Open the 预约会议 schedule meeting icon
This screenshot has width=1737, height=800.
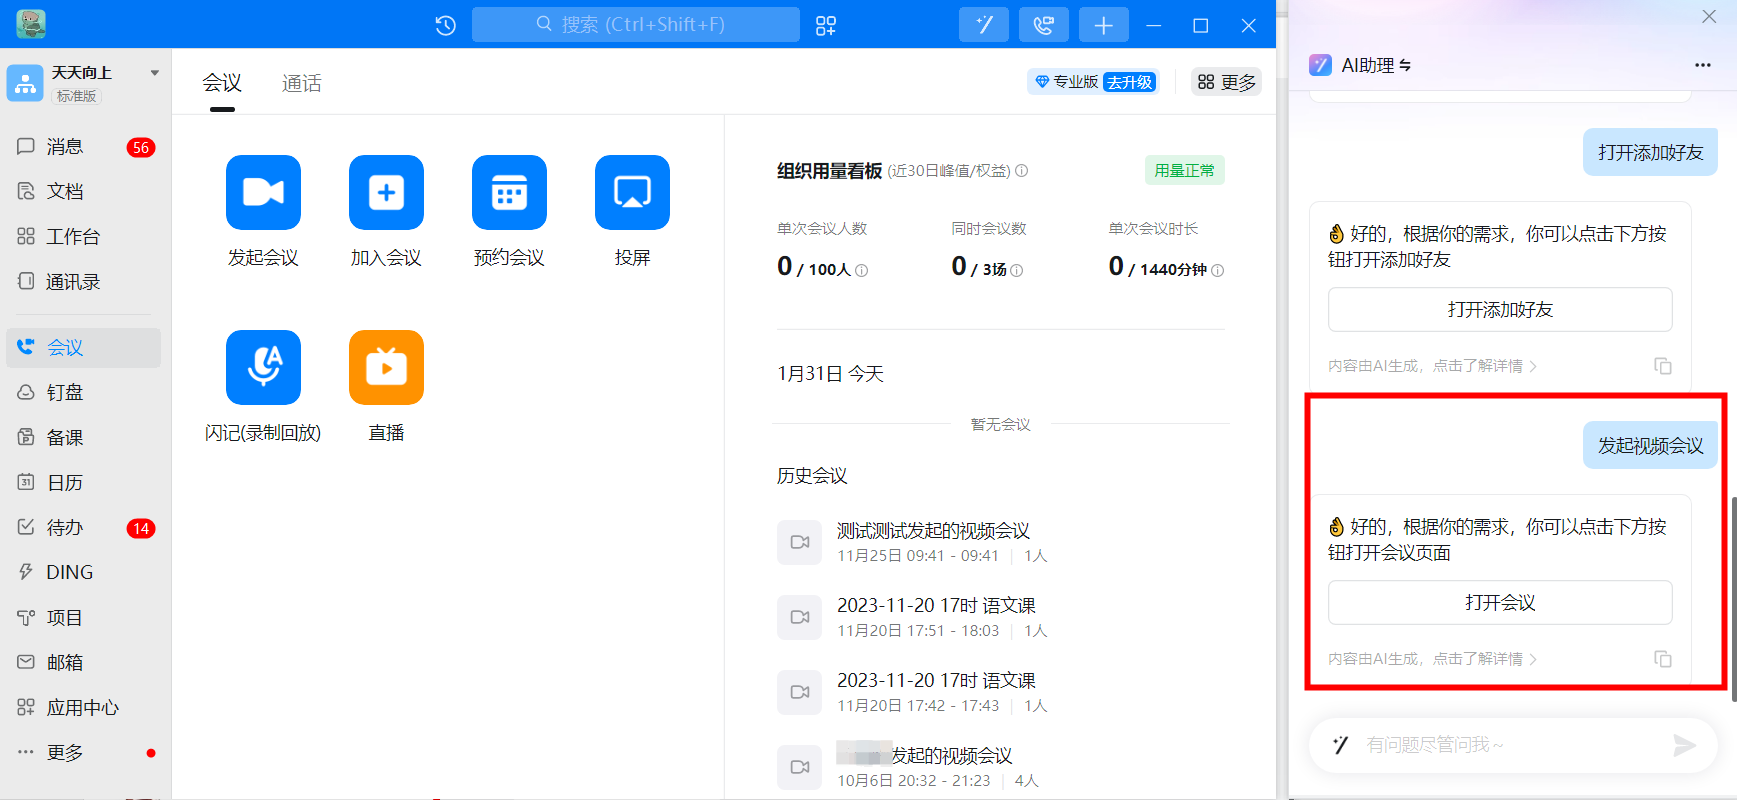(x=509, y=192)
